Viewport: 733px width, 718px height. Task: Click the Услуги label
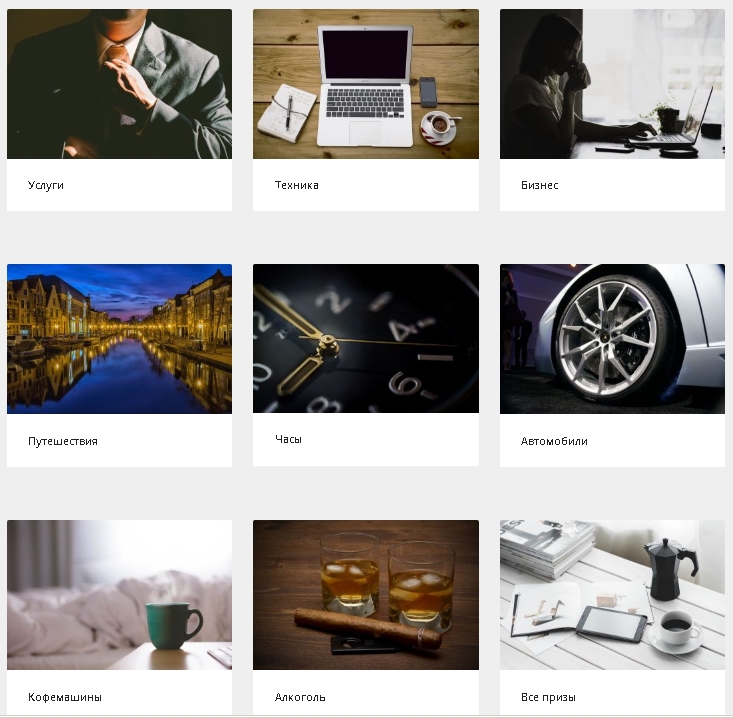(x=46, y=185)
